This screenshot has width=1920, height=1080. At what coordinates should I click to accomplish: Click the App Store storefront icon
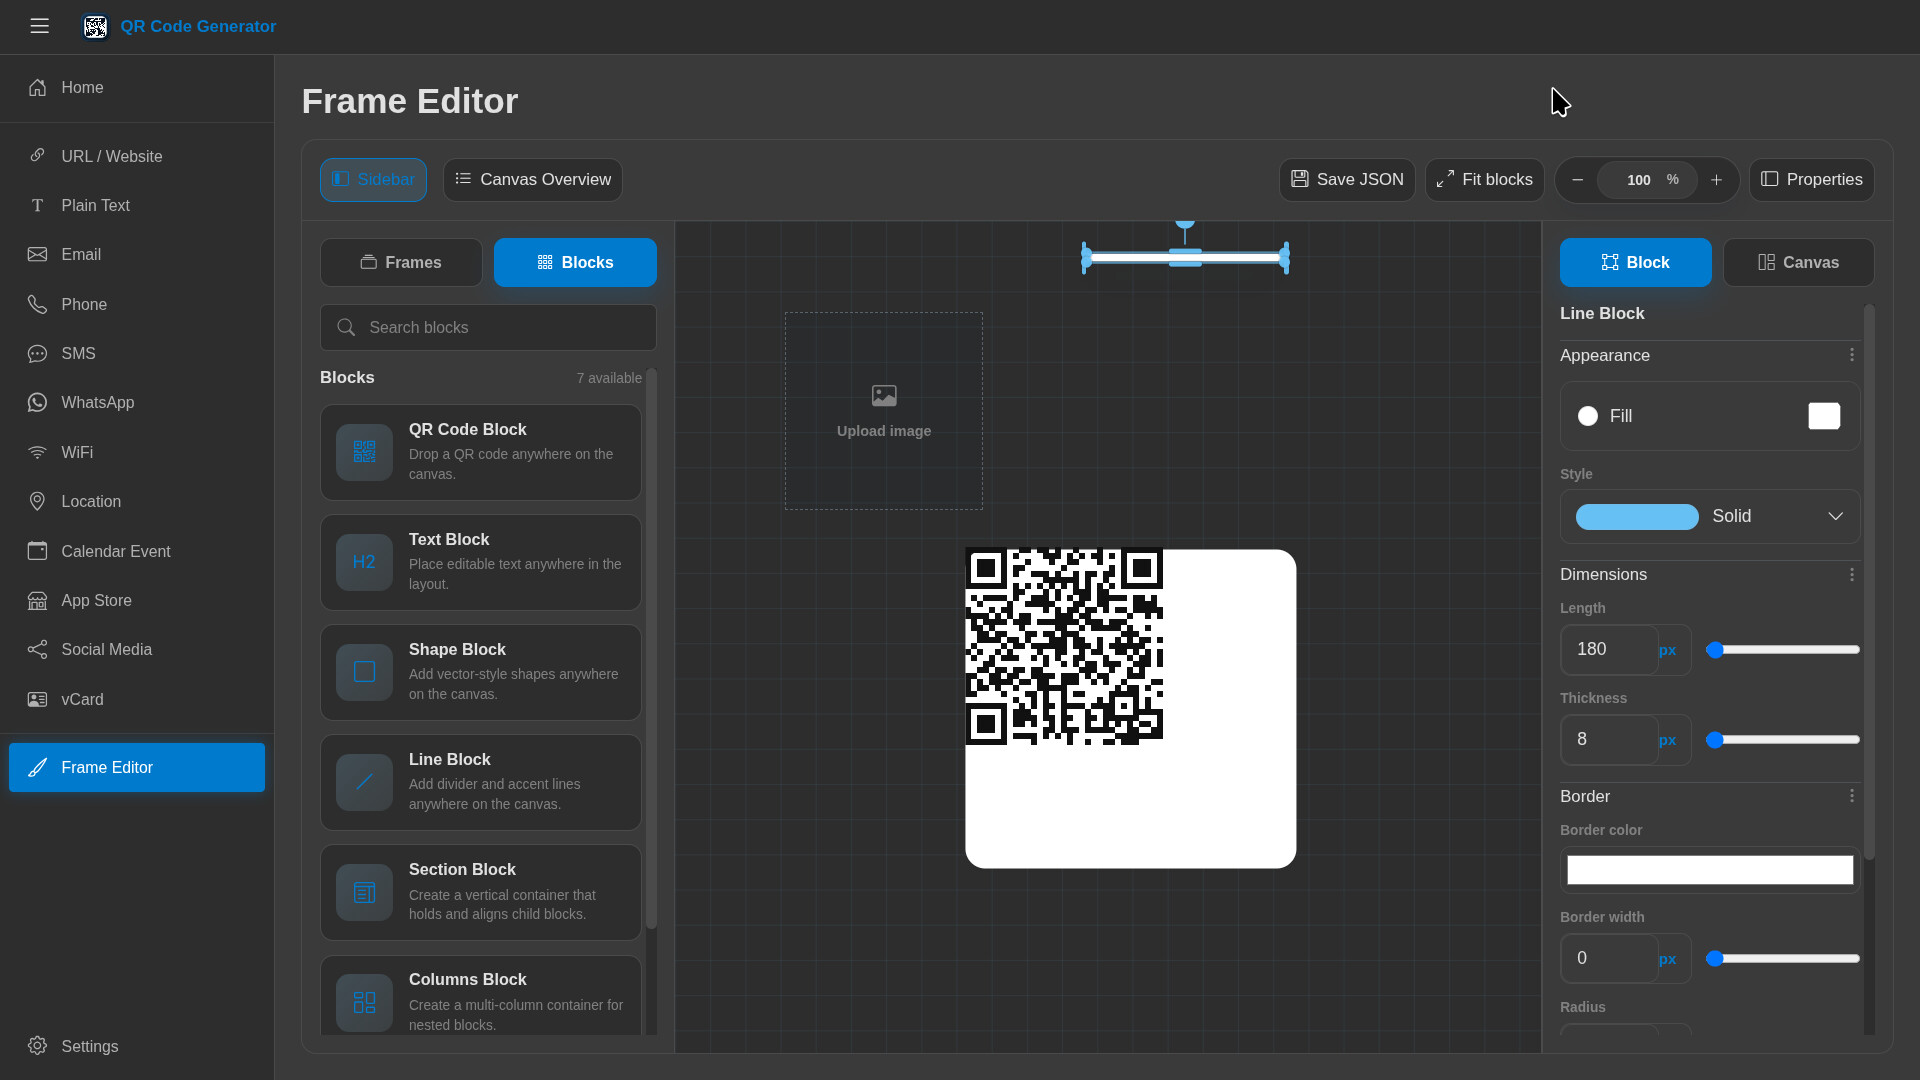[37, 600]
